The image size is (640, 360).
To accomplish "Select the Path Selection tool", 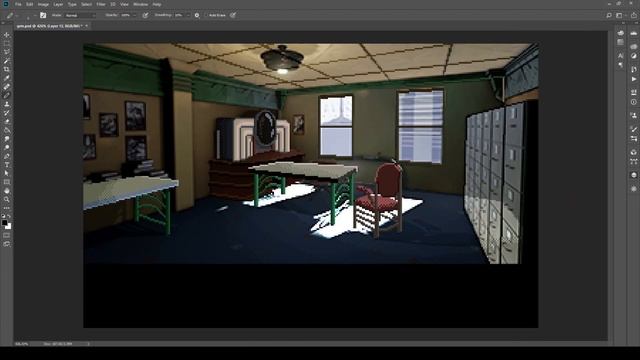I will tap(7, 173).
